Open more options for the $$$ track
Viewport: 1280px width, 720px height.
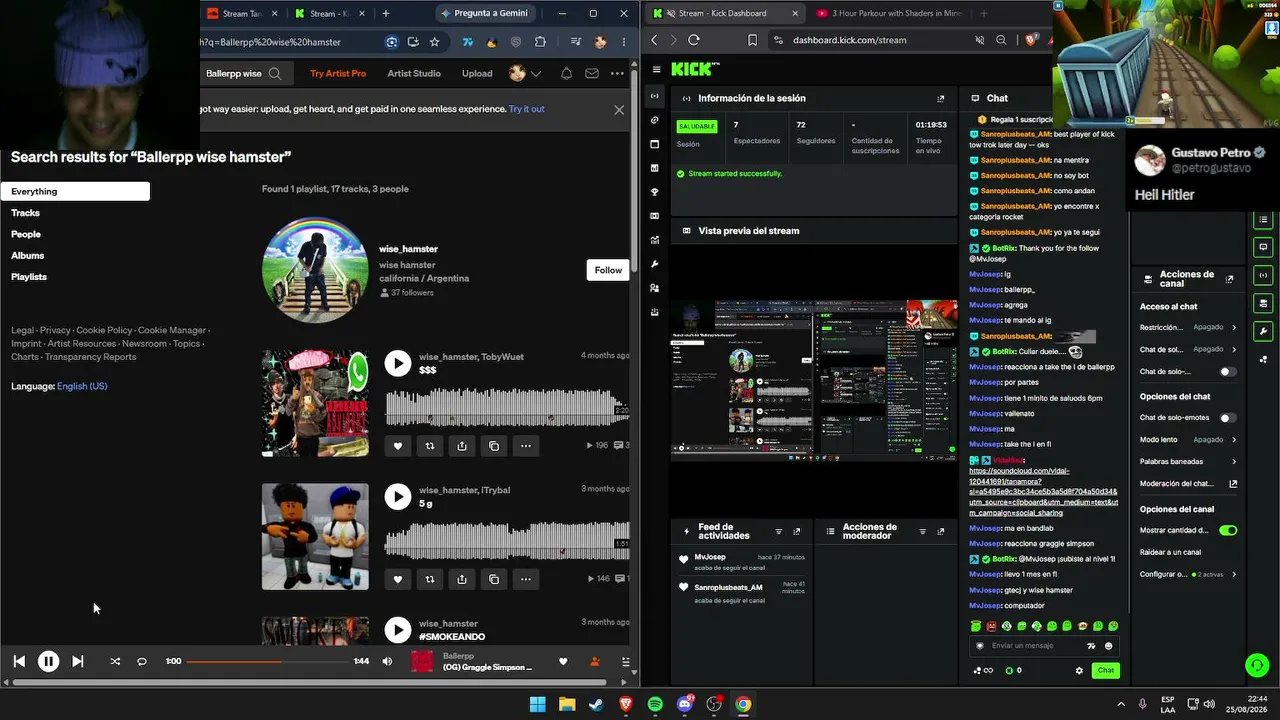point(526,446)
